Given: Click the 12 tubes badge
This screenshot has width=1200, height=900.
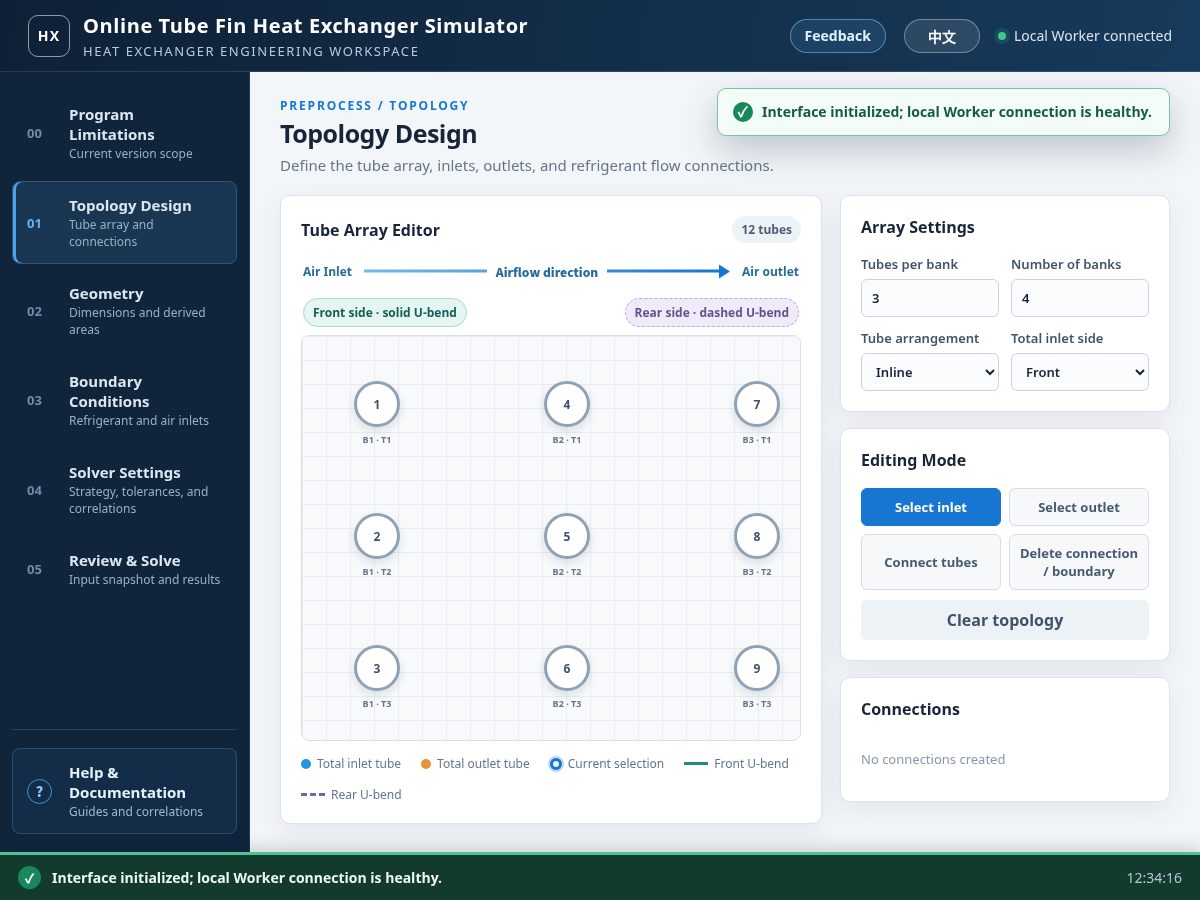Looking at the screenshot, I should point(767,230).
